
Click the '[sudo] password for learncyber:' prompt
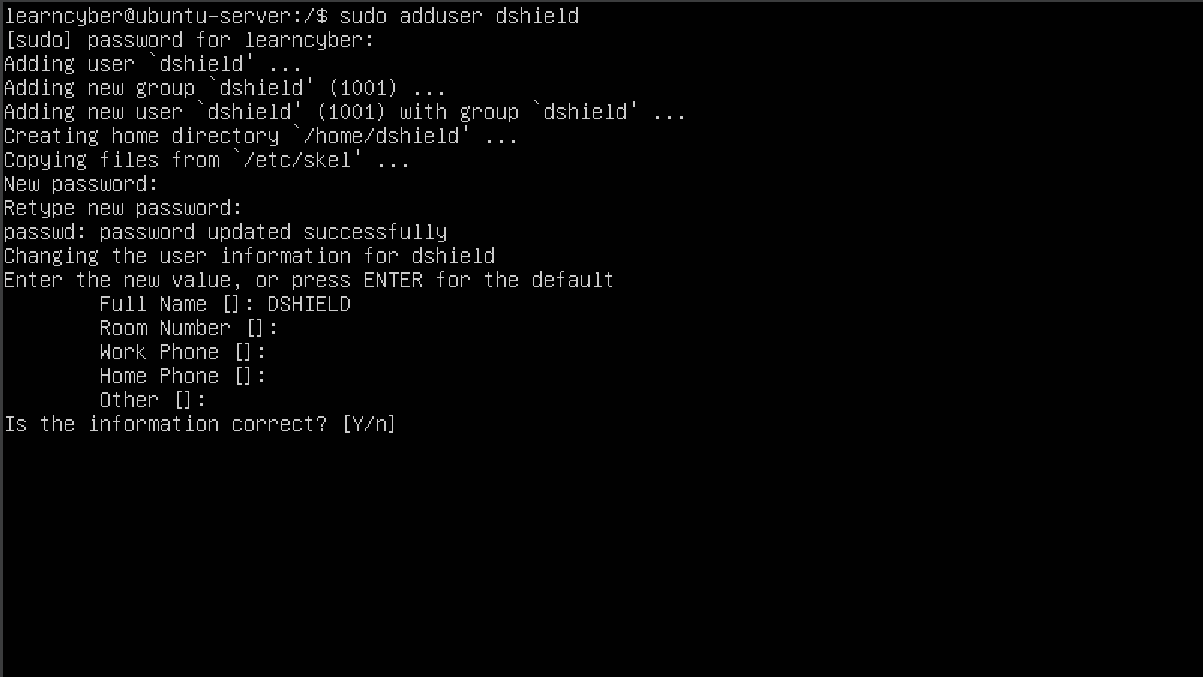click(x=189, y=40)
